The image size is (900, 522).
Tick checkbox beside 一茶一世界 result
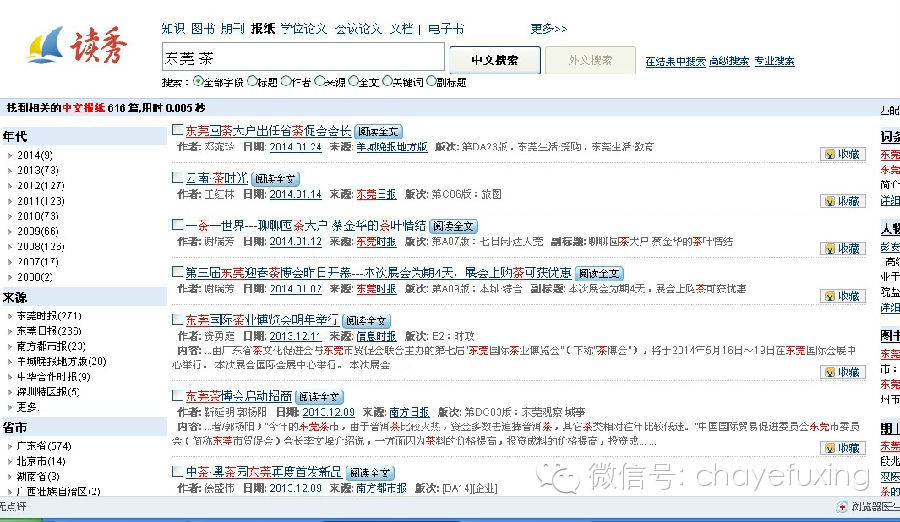point(177,225)
